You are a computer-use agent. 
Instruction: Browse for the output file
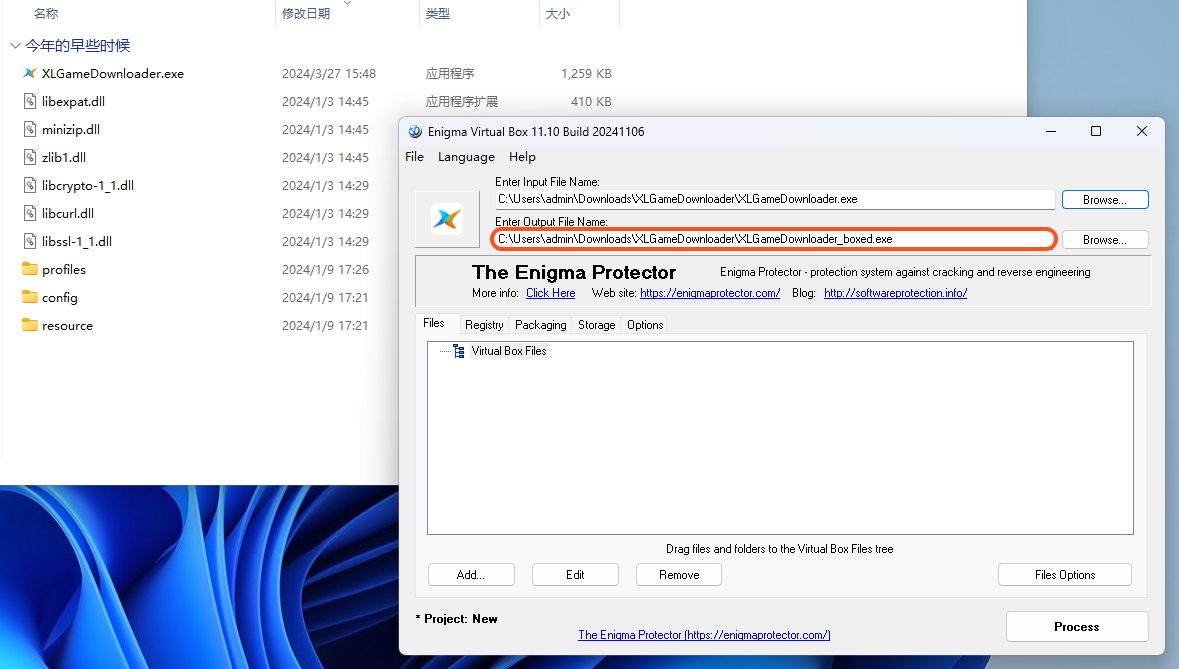(x=1105, y=240)
